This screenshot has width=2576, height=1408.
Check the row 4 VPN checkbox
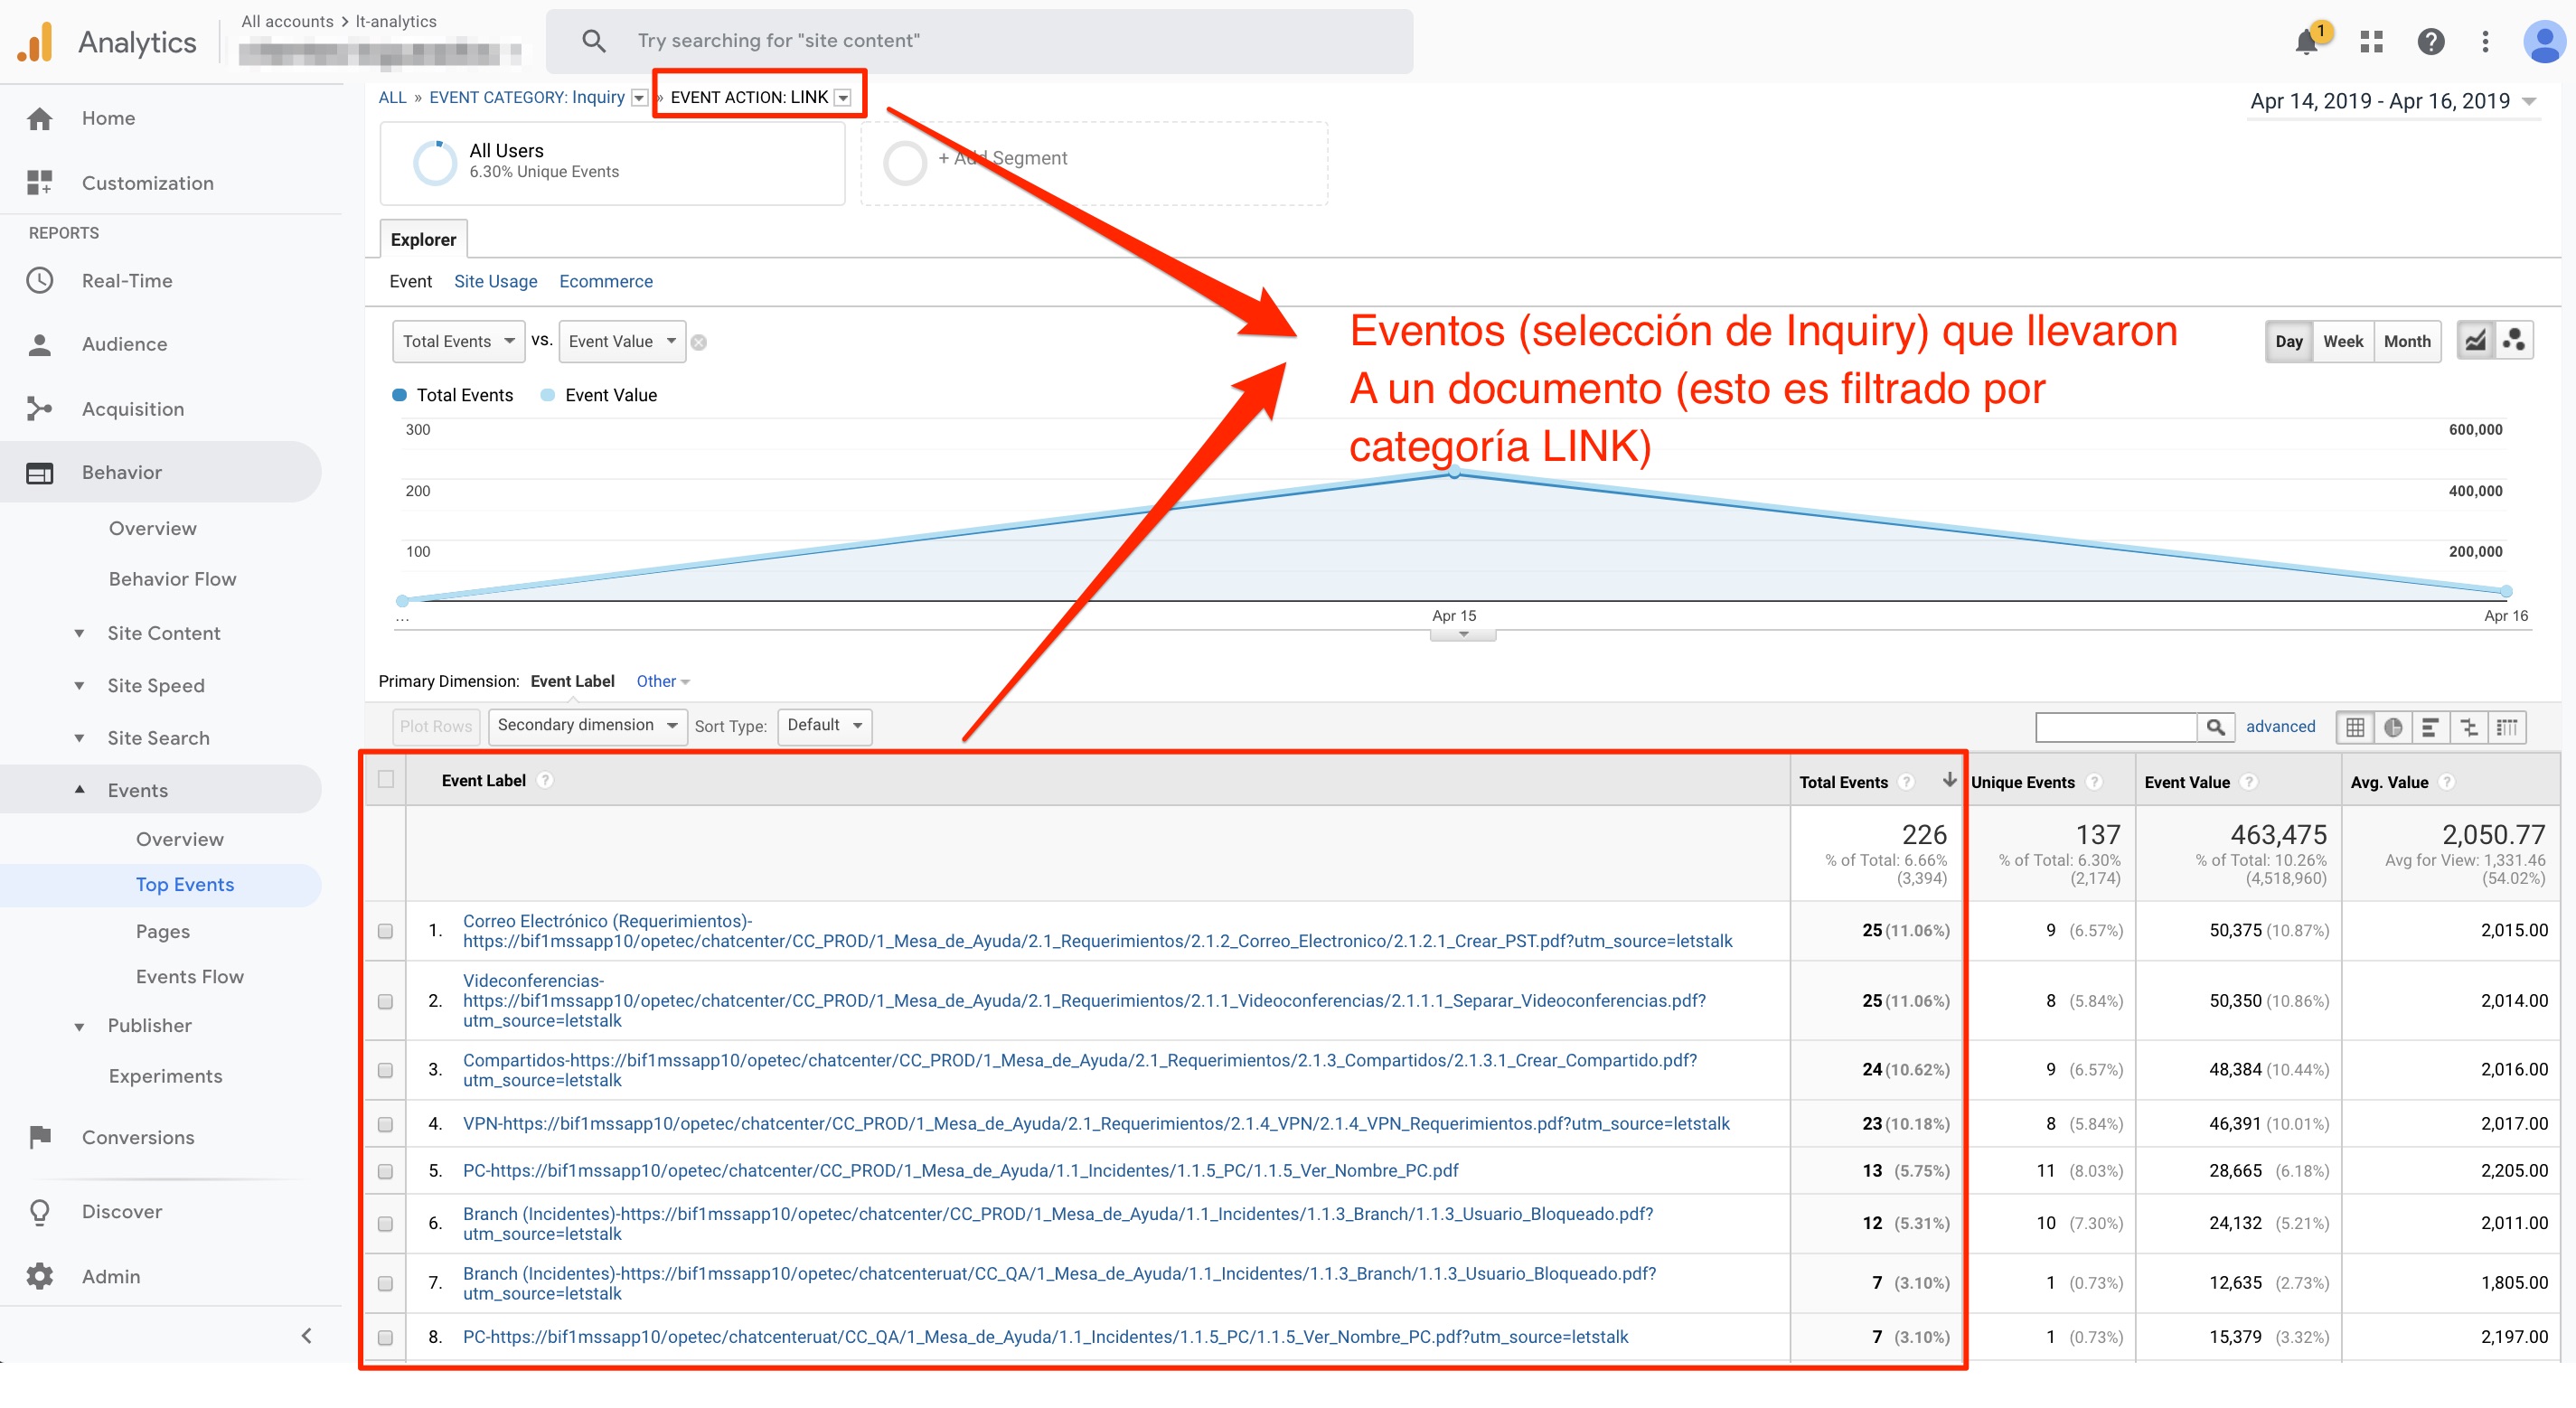(385, 1124)
